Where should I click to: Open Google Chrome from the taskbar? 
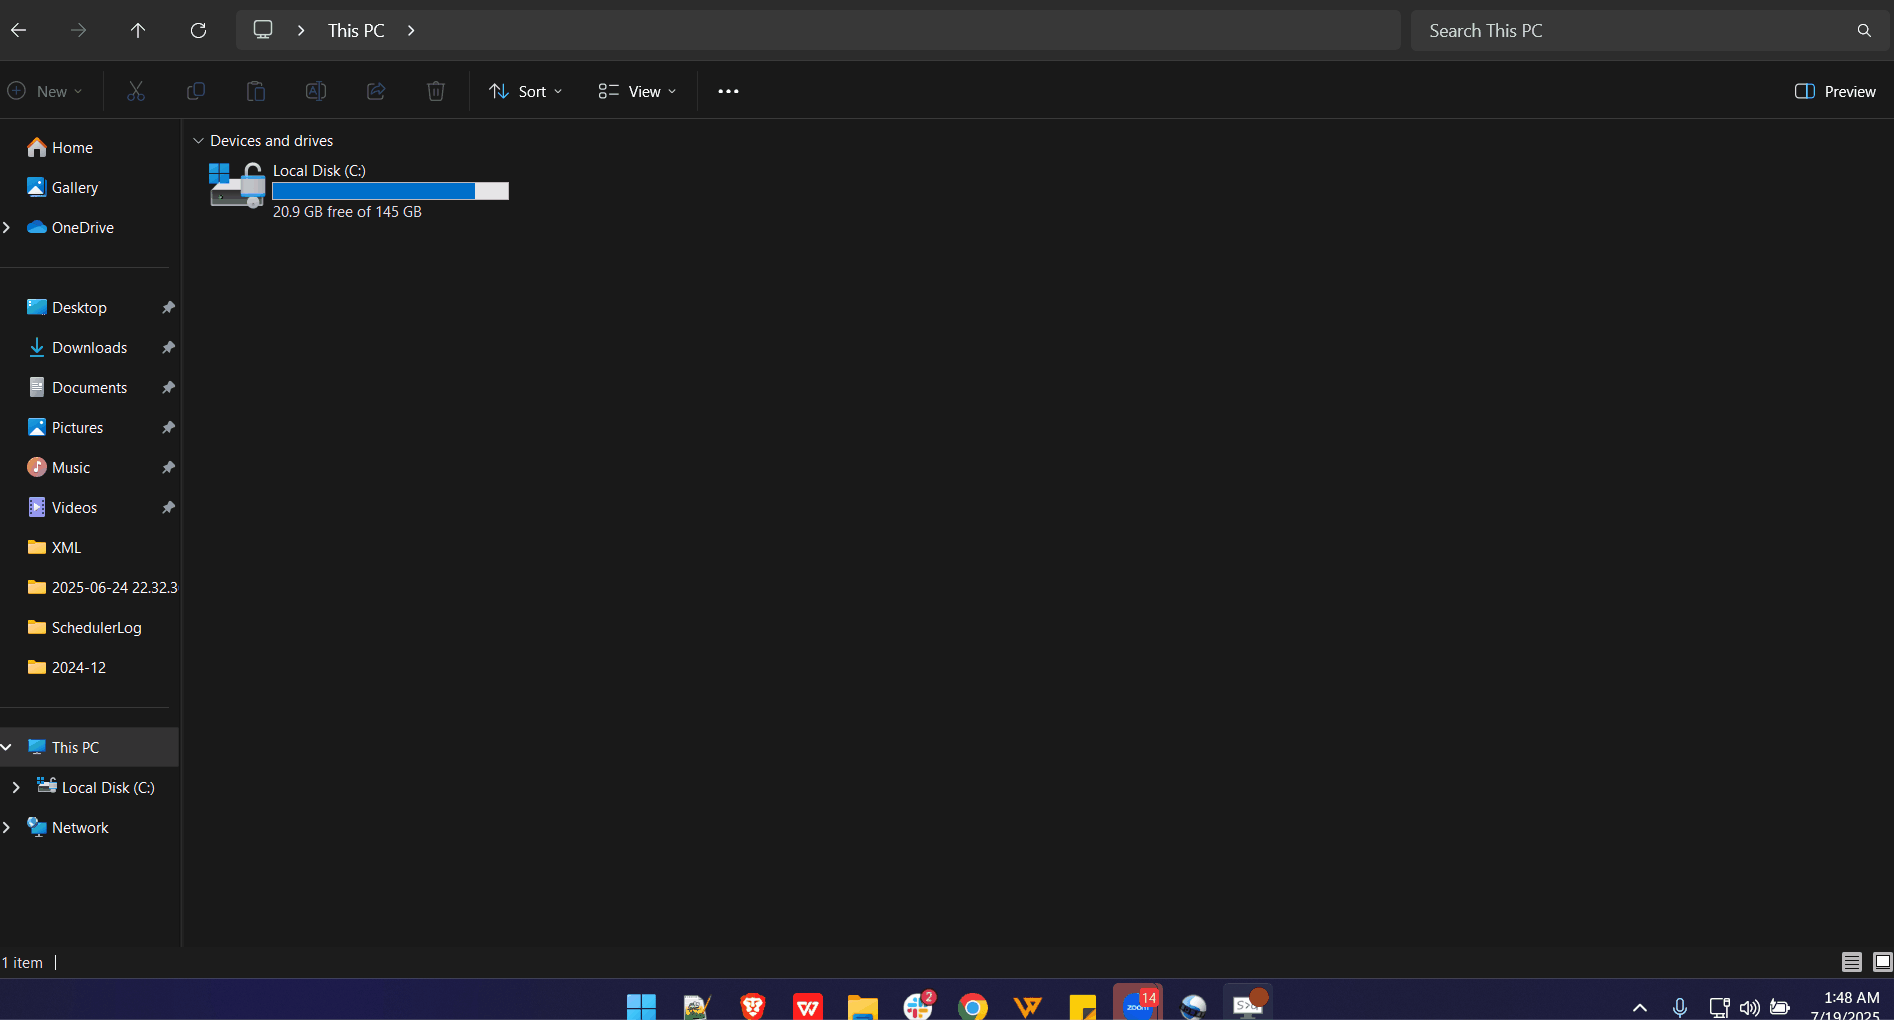pos(972,1006)
